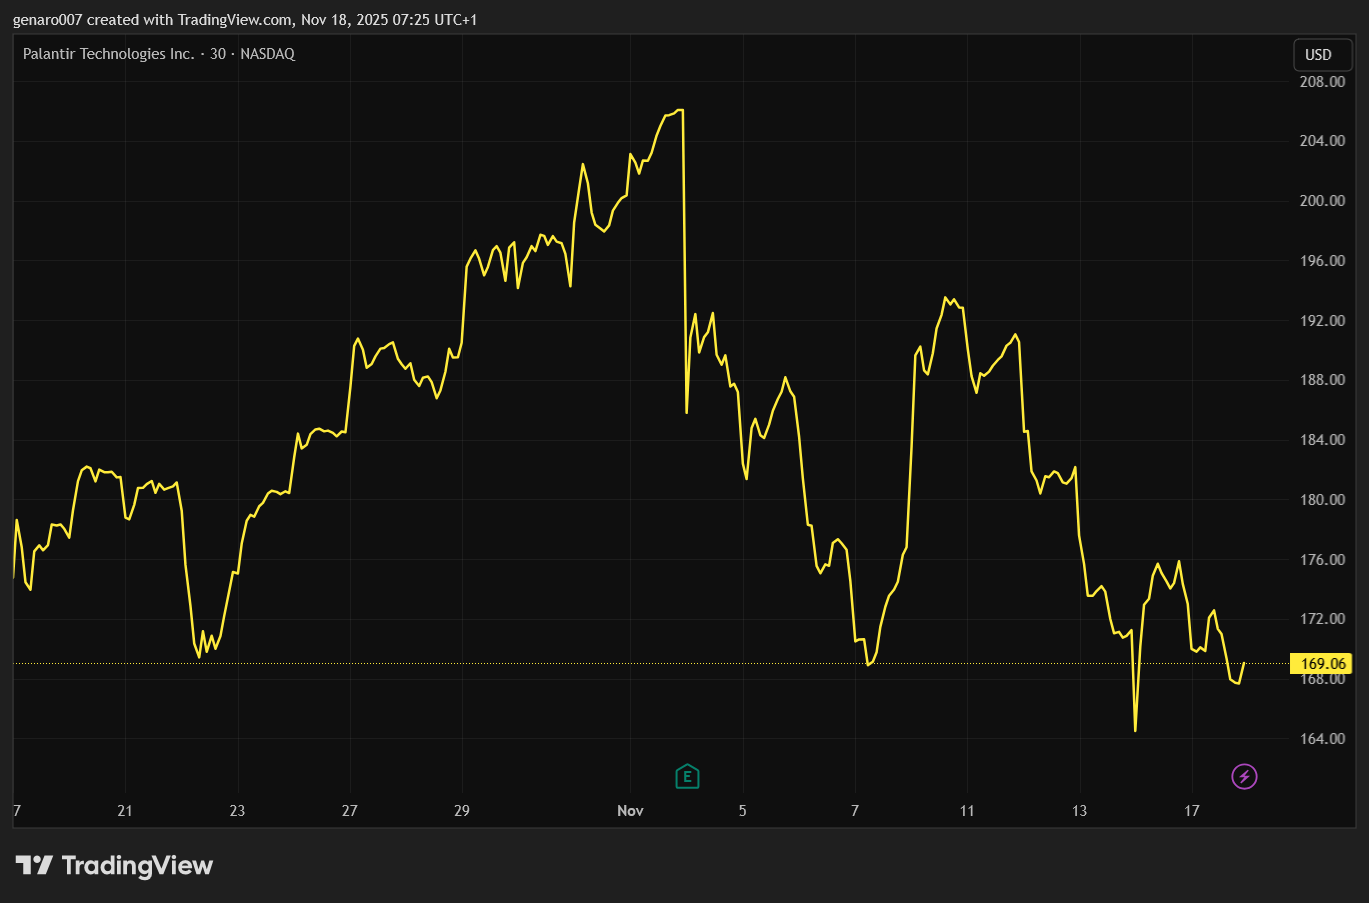Click the 27 date label on time axis
The image size is (1369, 903).
tap(350, 810)
